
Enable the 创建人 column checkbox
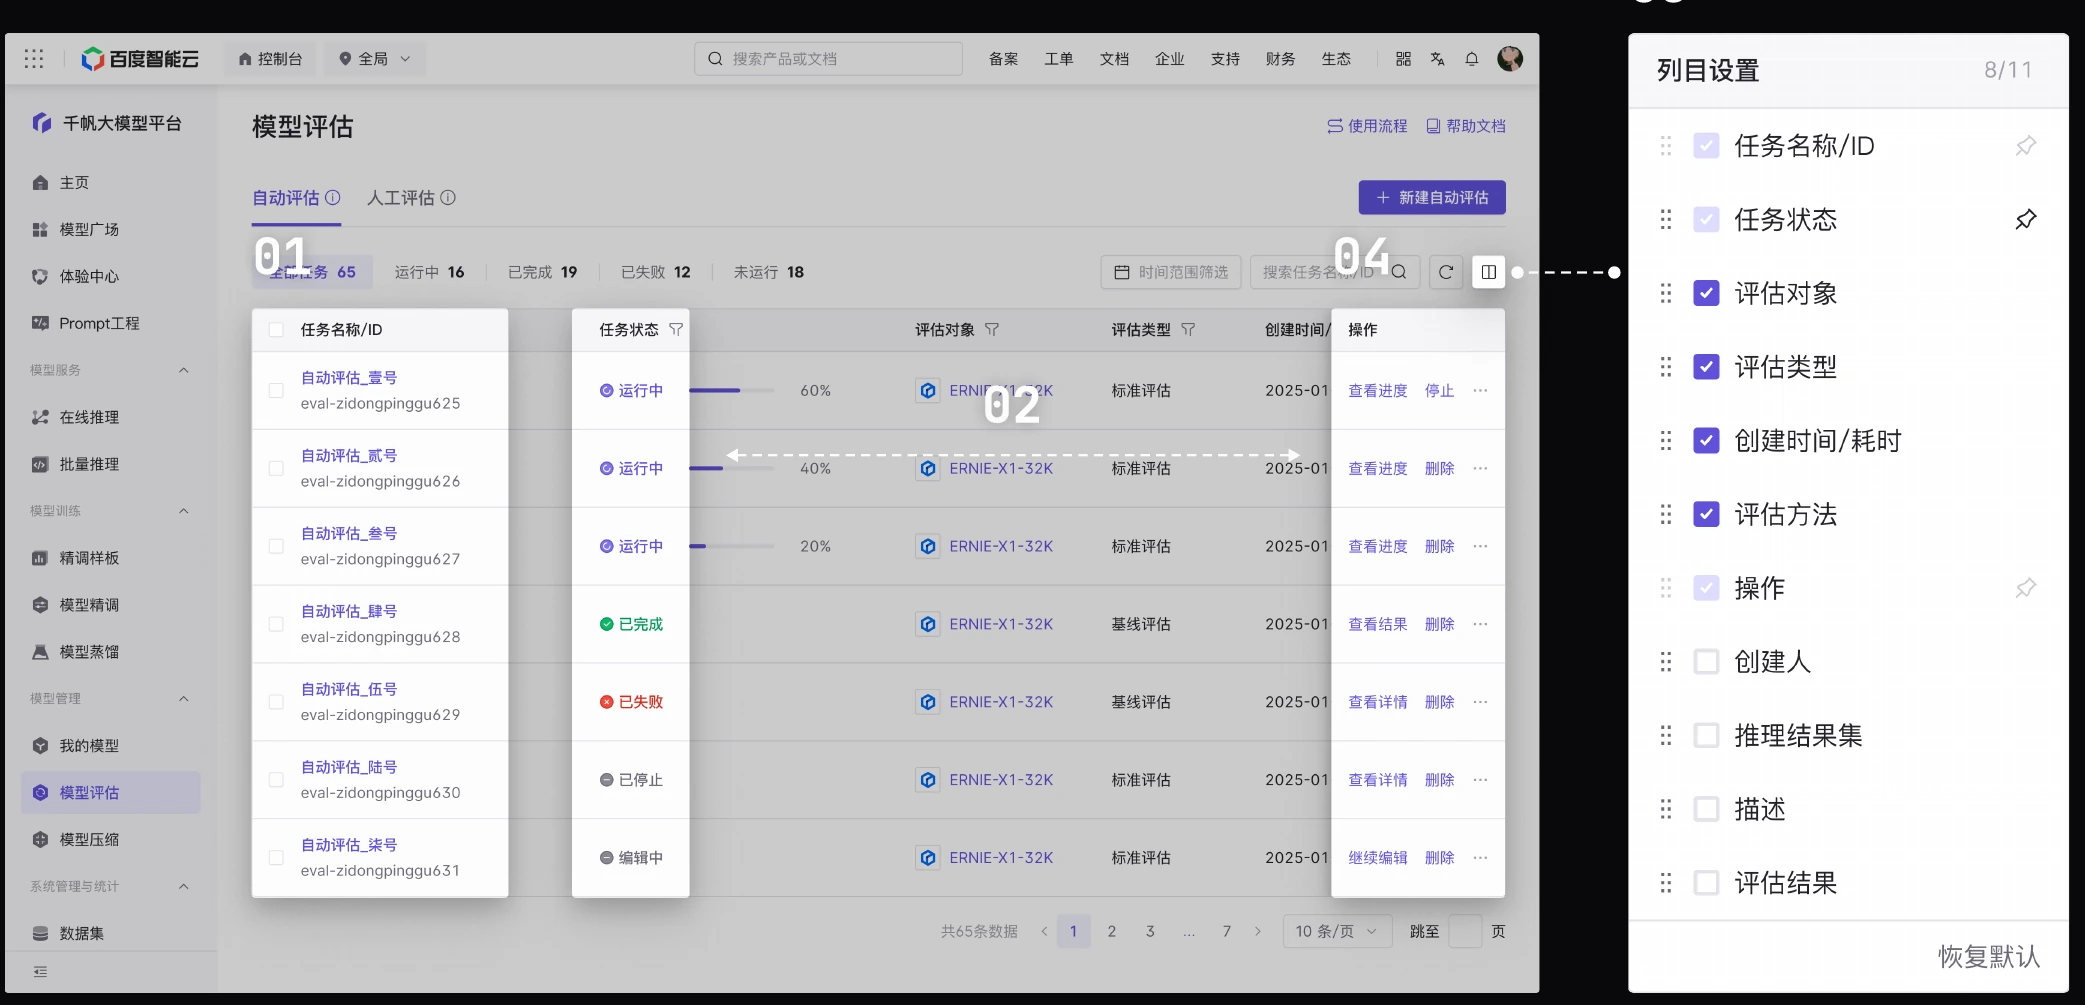(x=1706, y=662)
